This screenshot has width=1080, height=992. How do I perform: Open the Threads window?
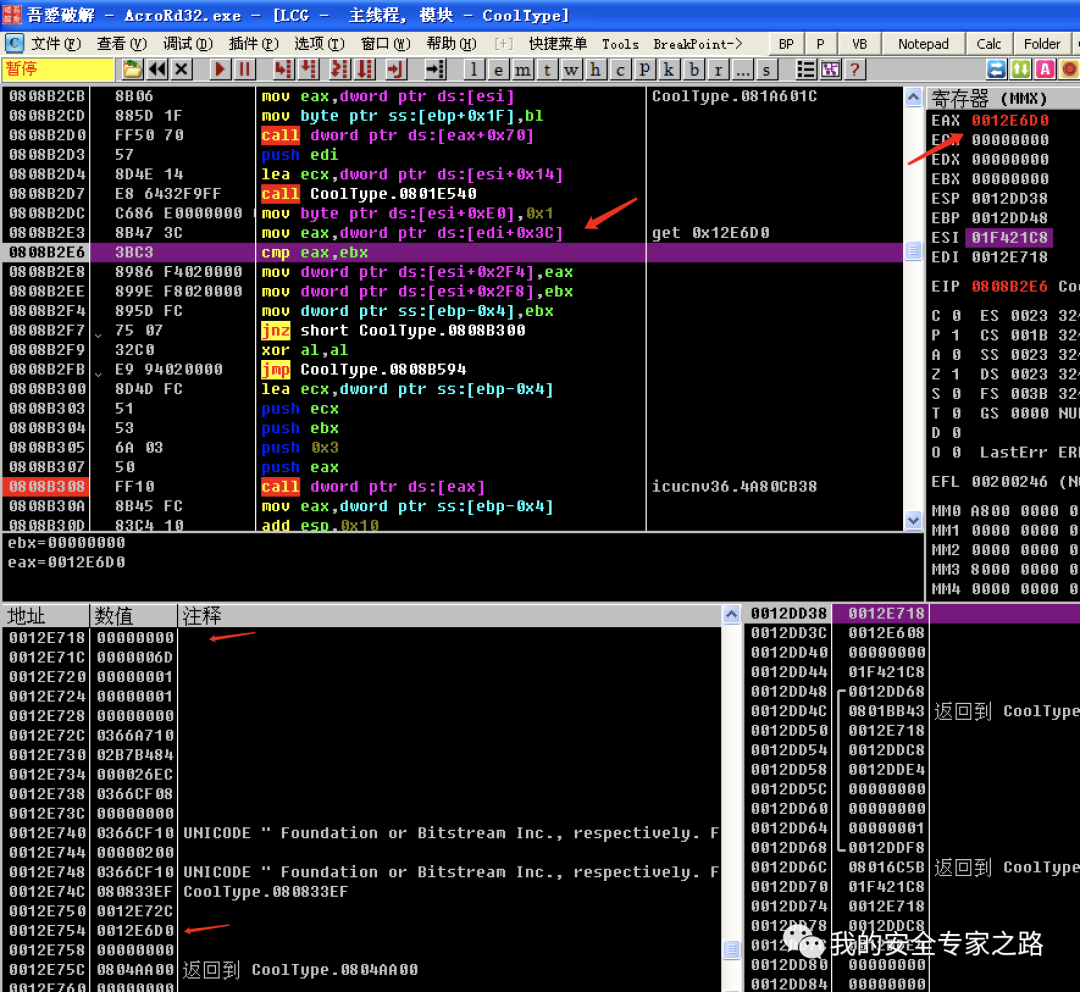click(x=546, y=69)
